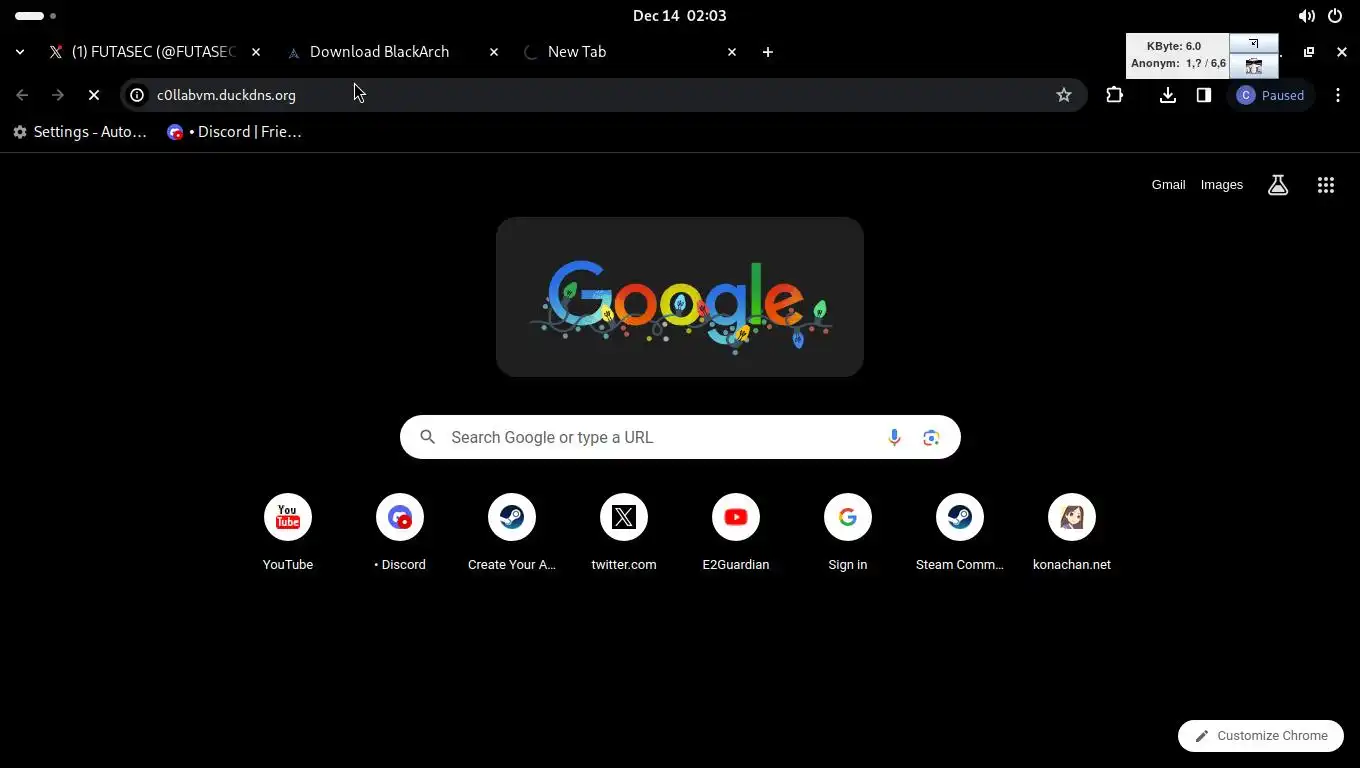Viewport: 1360px width, 768px height.
Task: Open the Settings - Auto bookmark
Action: pyautogui.click(x=80, y=132)
